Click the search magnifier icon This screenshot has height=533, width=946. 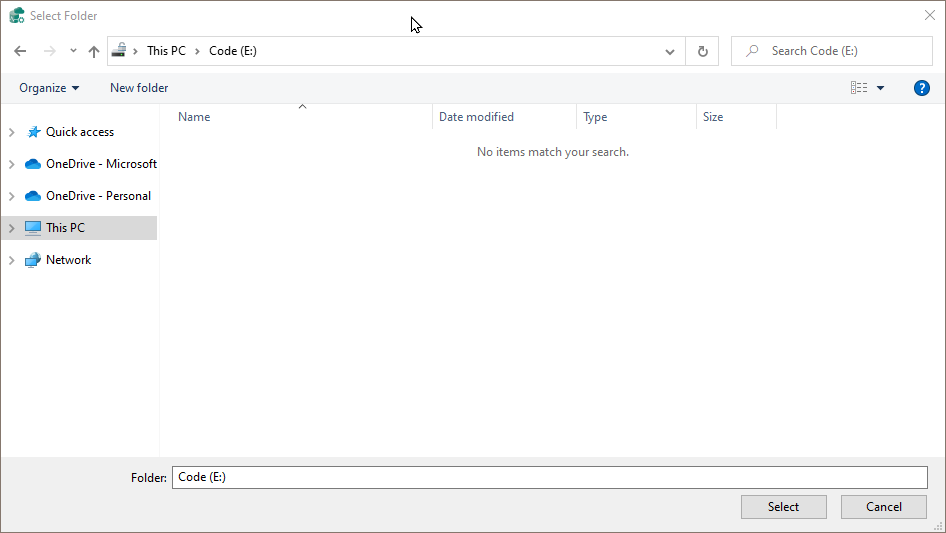click(x=752, y=51)
